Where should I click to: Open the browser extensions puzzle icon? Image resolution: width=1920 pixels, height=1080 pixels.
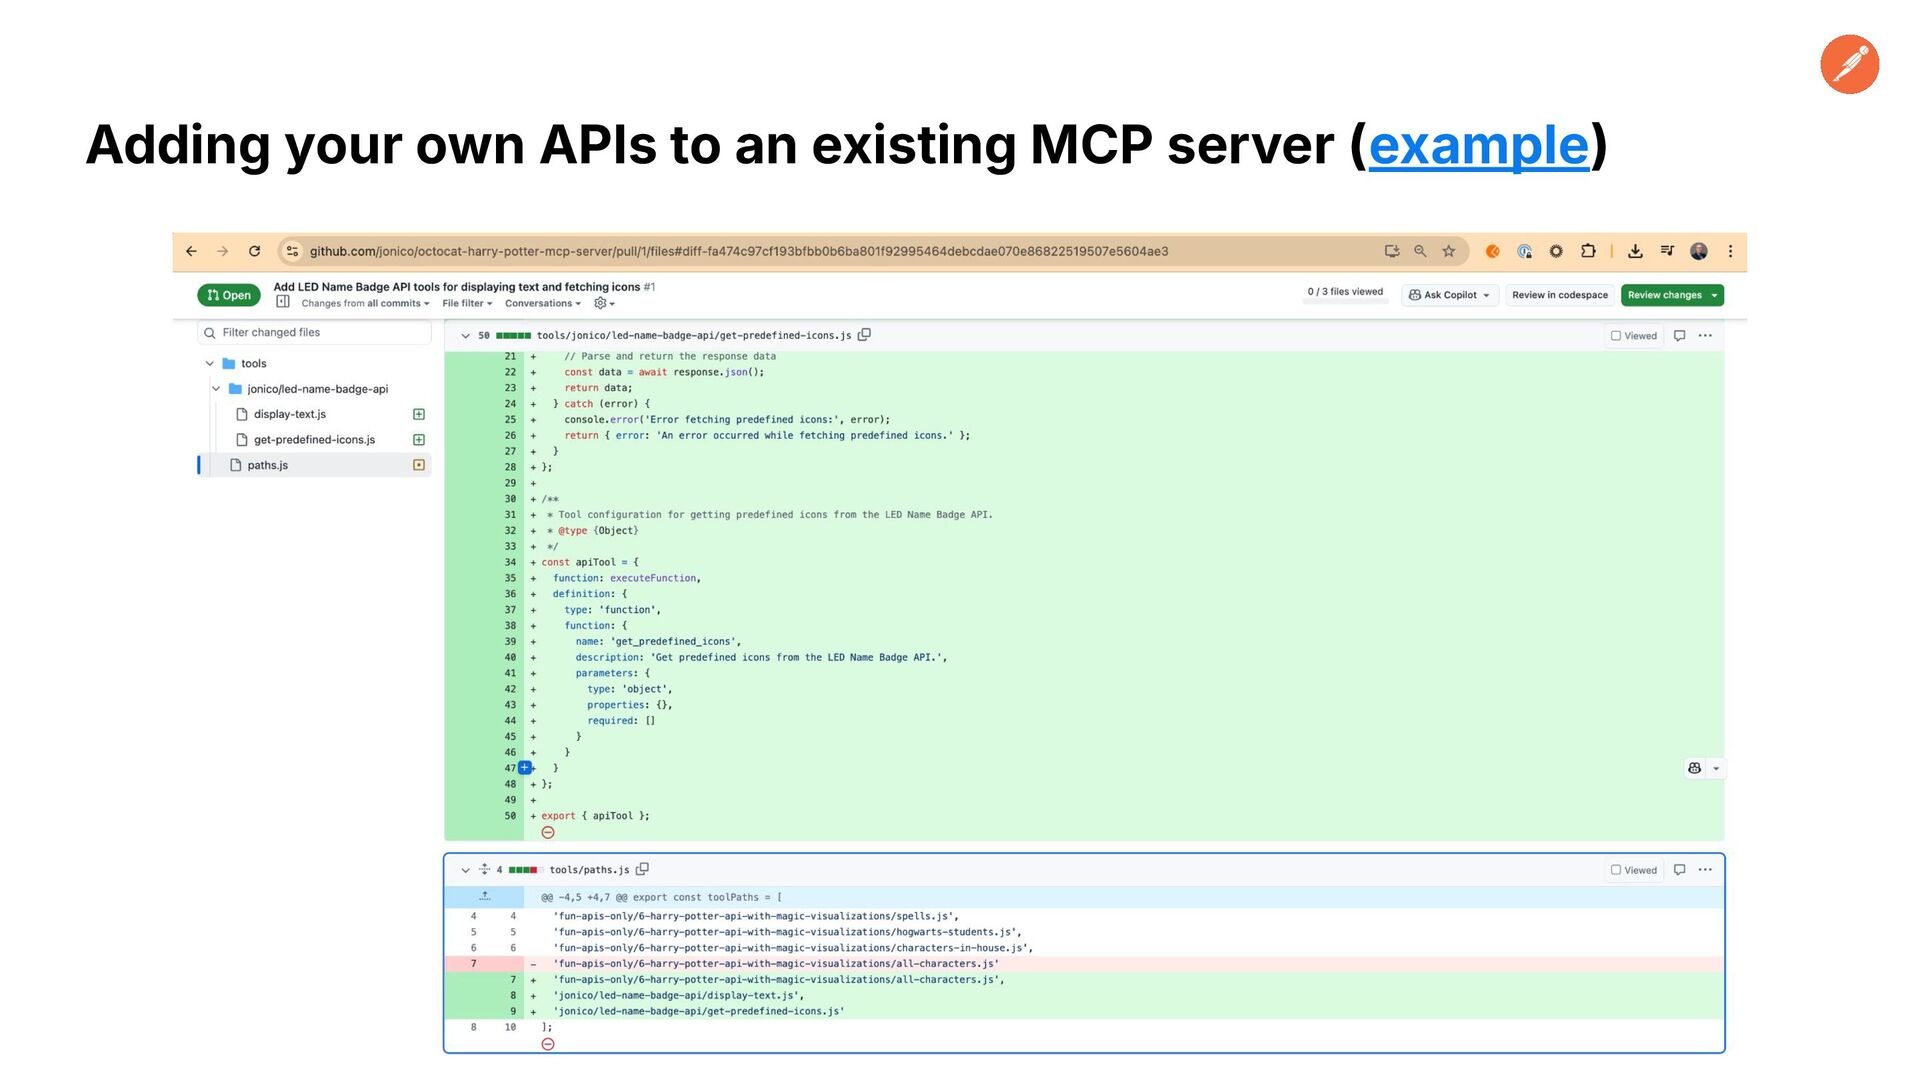click(1588, 251)
